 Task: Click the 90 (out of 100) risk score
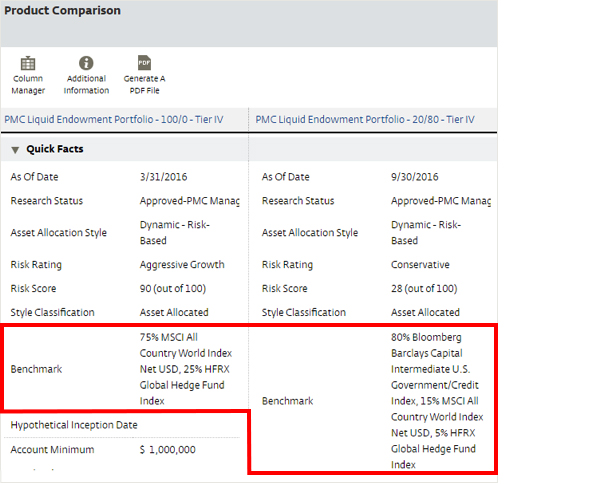[x=173, y=289]
